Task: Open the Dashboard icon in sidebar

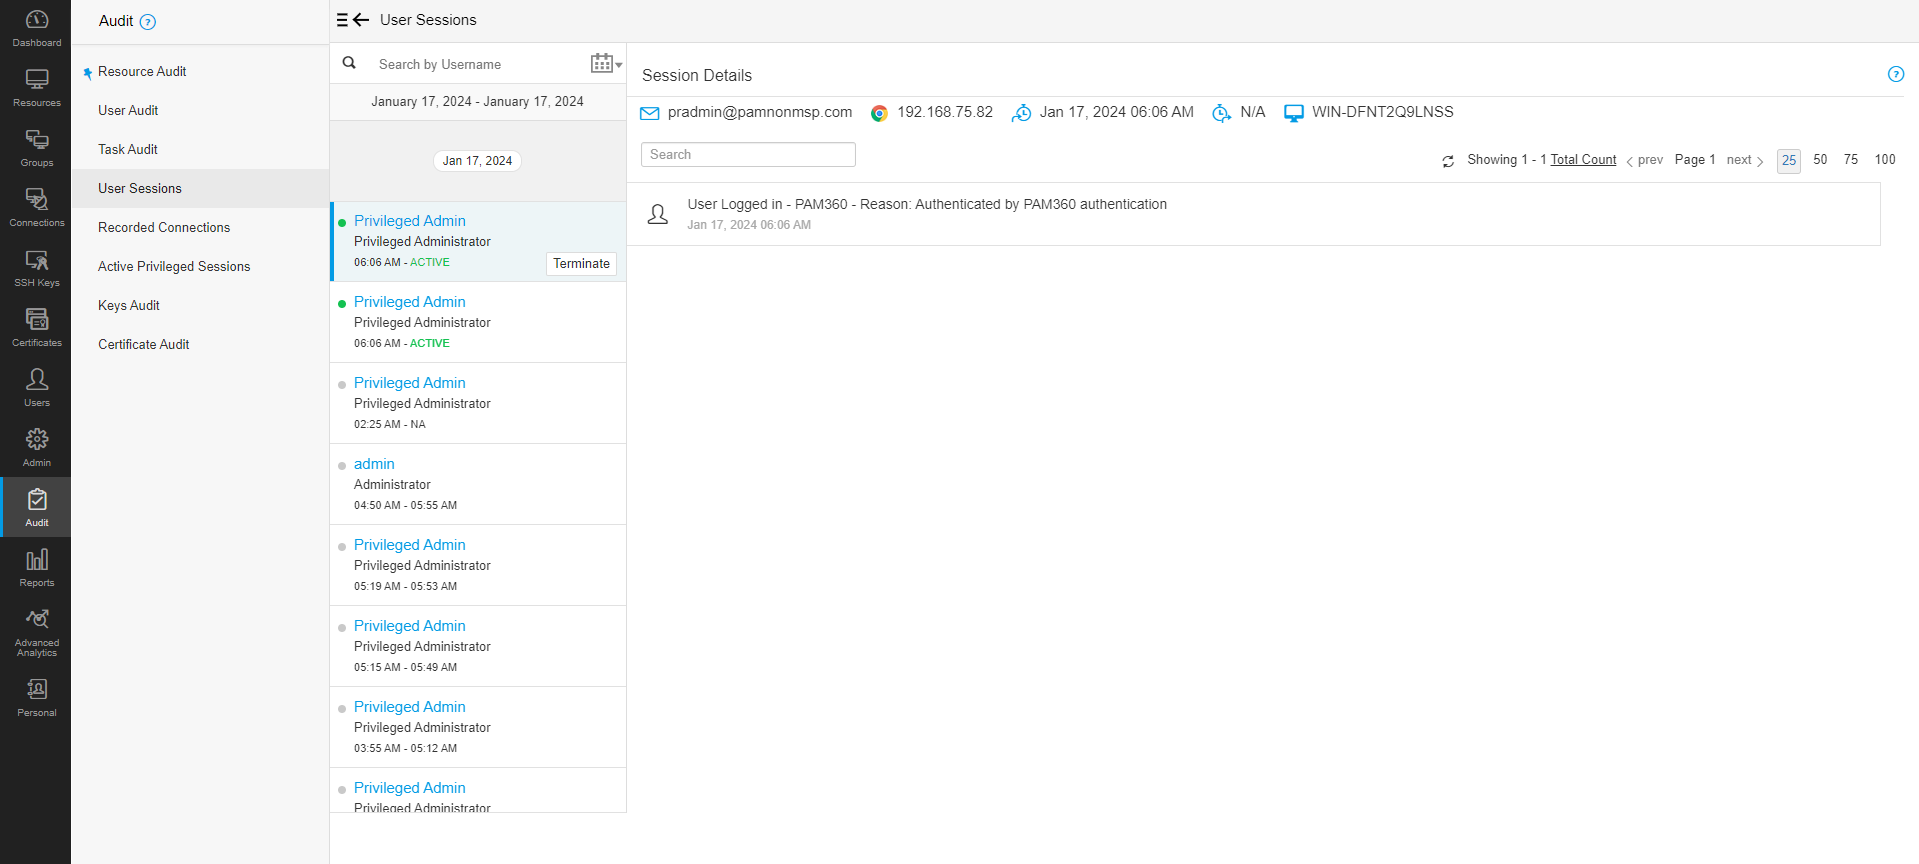Action: pos(37,28)
